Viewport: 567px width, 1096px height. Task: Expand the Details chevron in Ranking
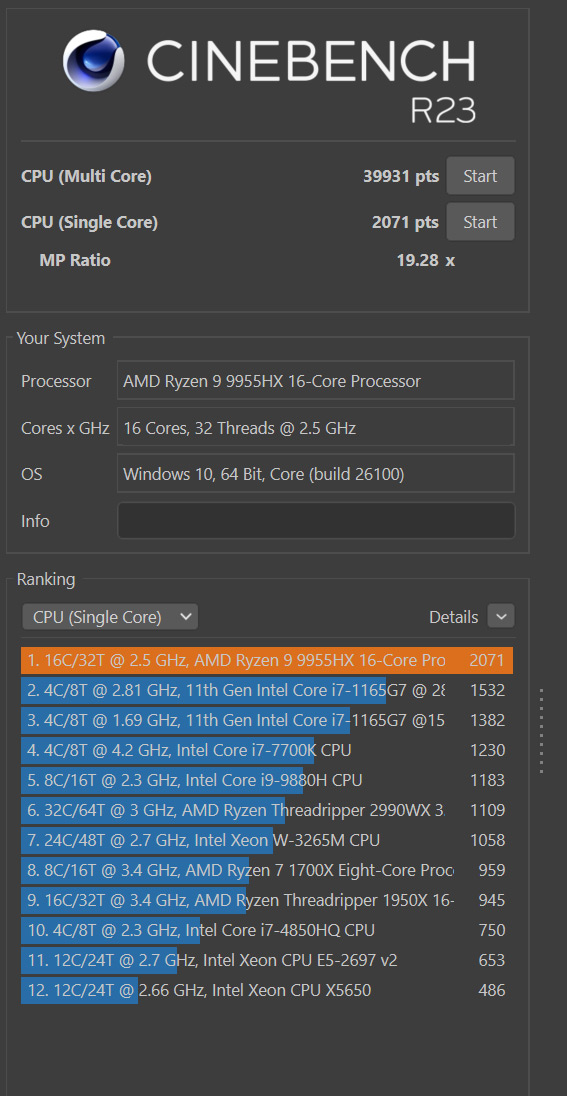(501, 616)
